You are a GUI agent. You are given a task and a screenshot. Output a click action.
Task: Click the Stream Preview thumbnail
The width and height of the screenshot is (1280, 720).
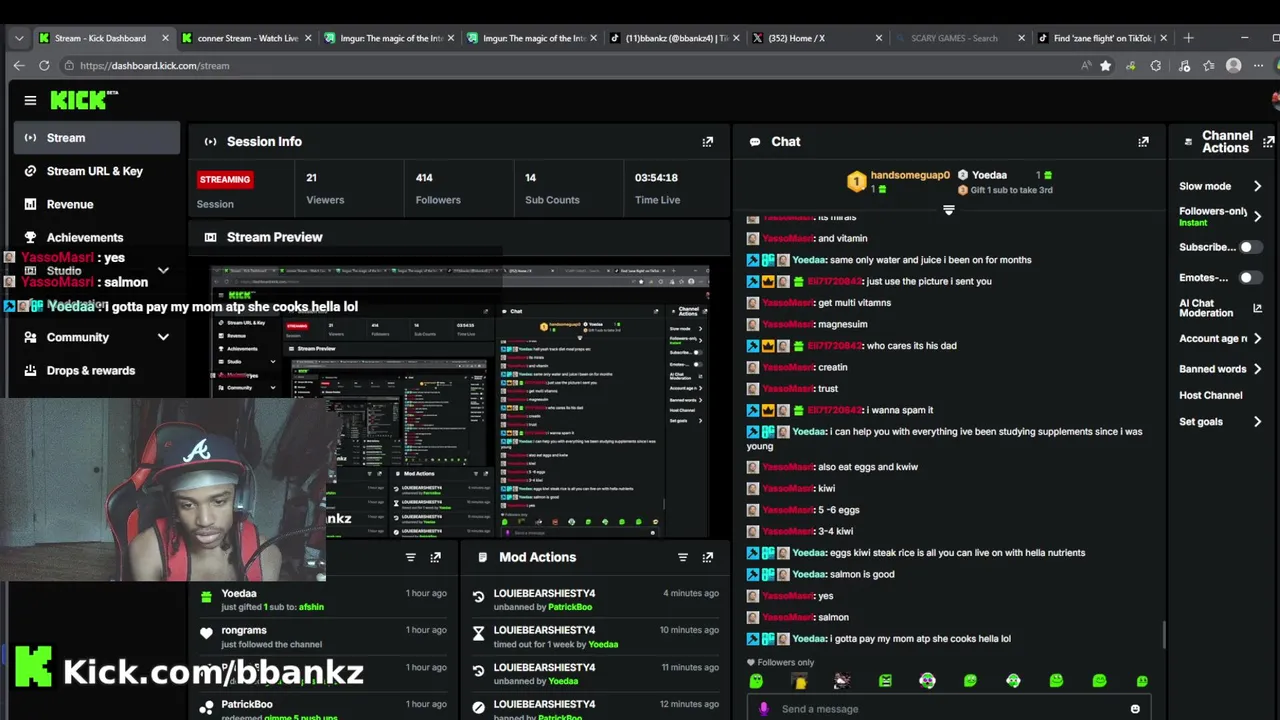[460, 402]
